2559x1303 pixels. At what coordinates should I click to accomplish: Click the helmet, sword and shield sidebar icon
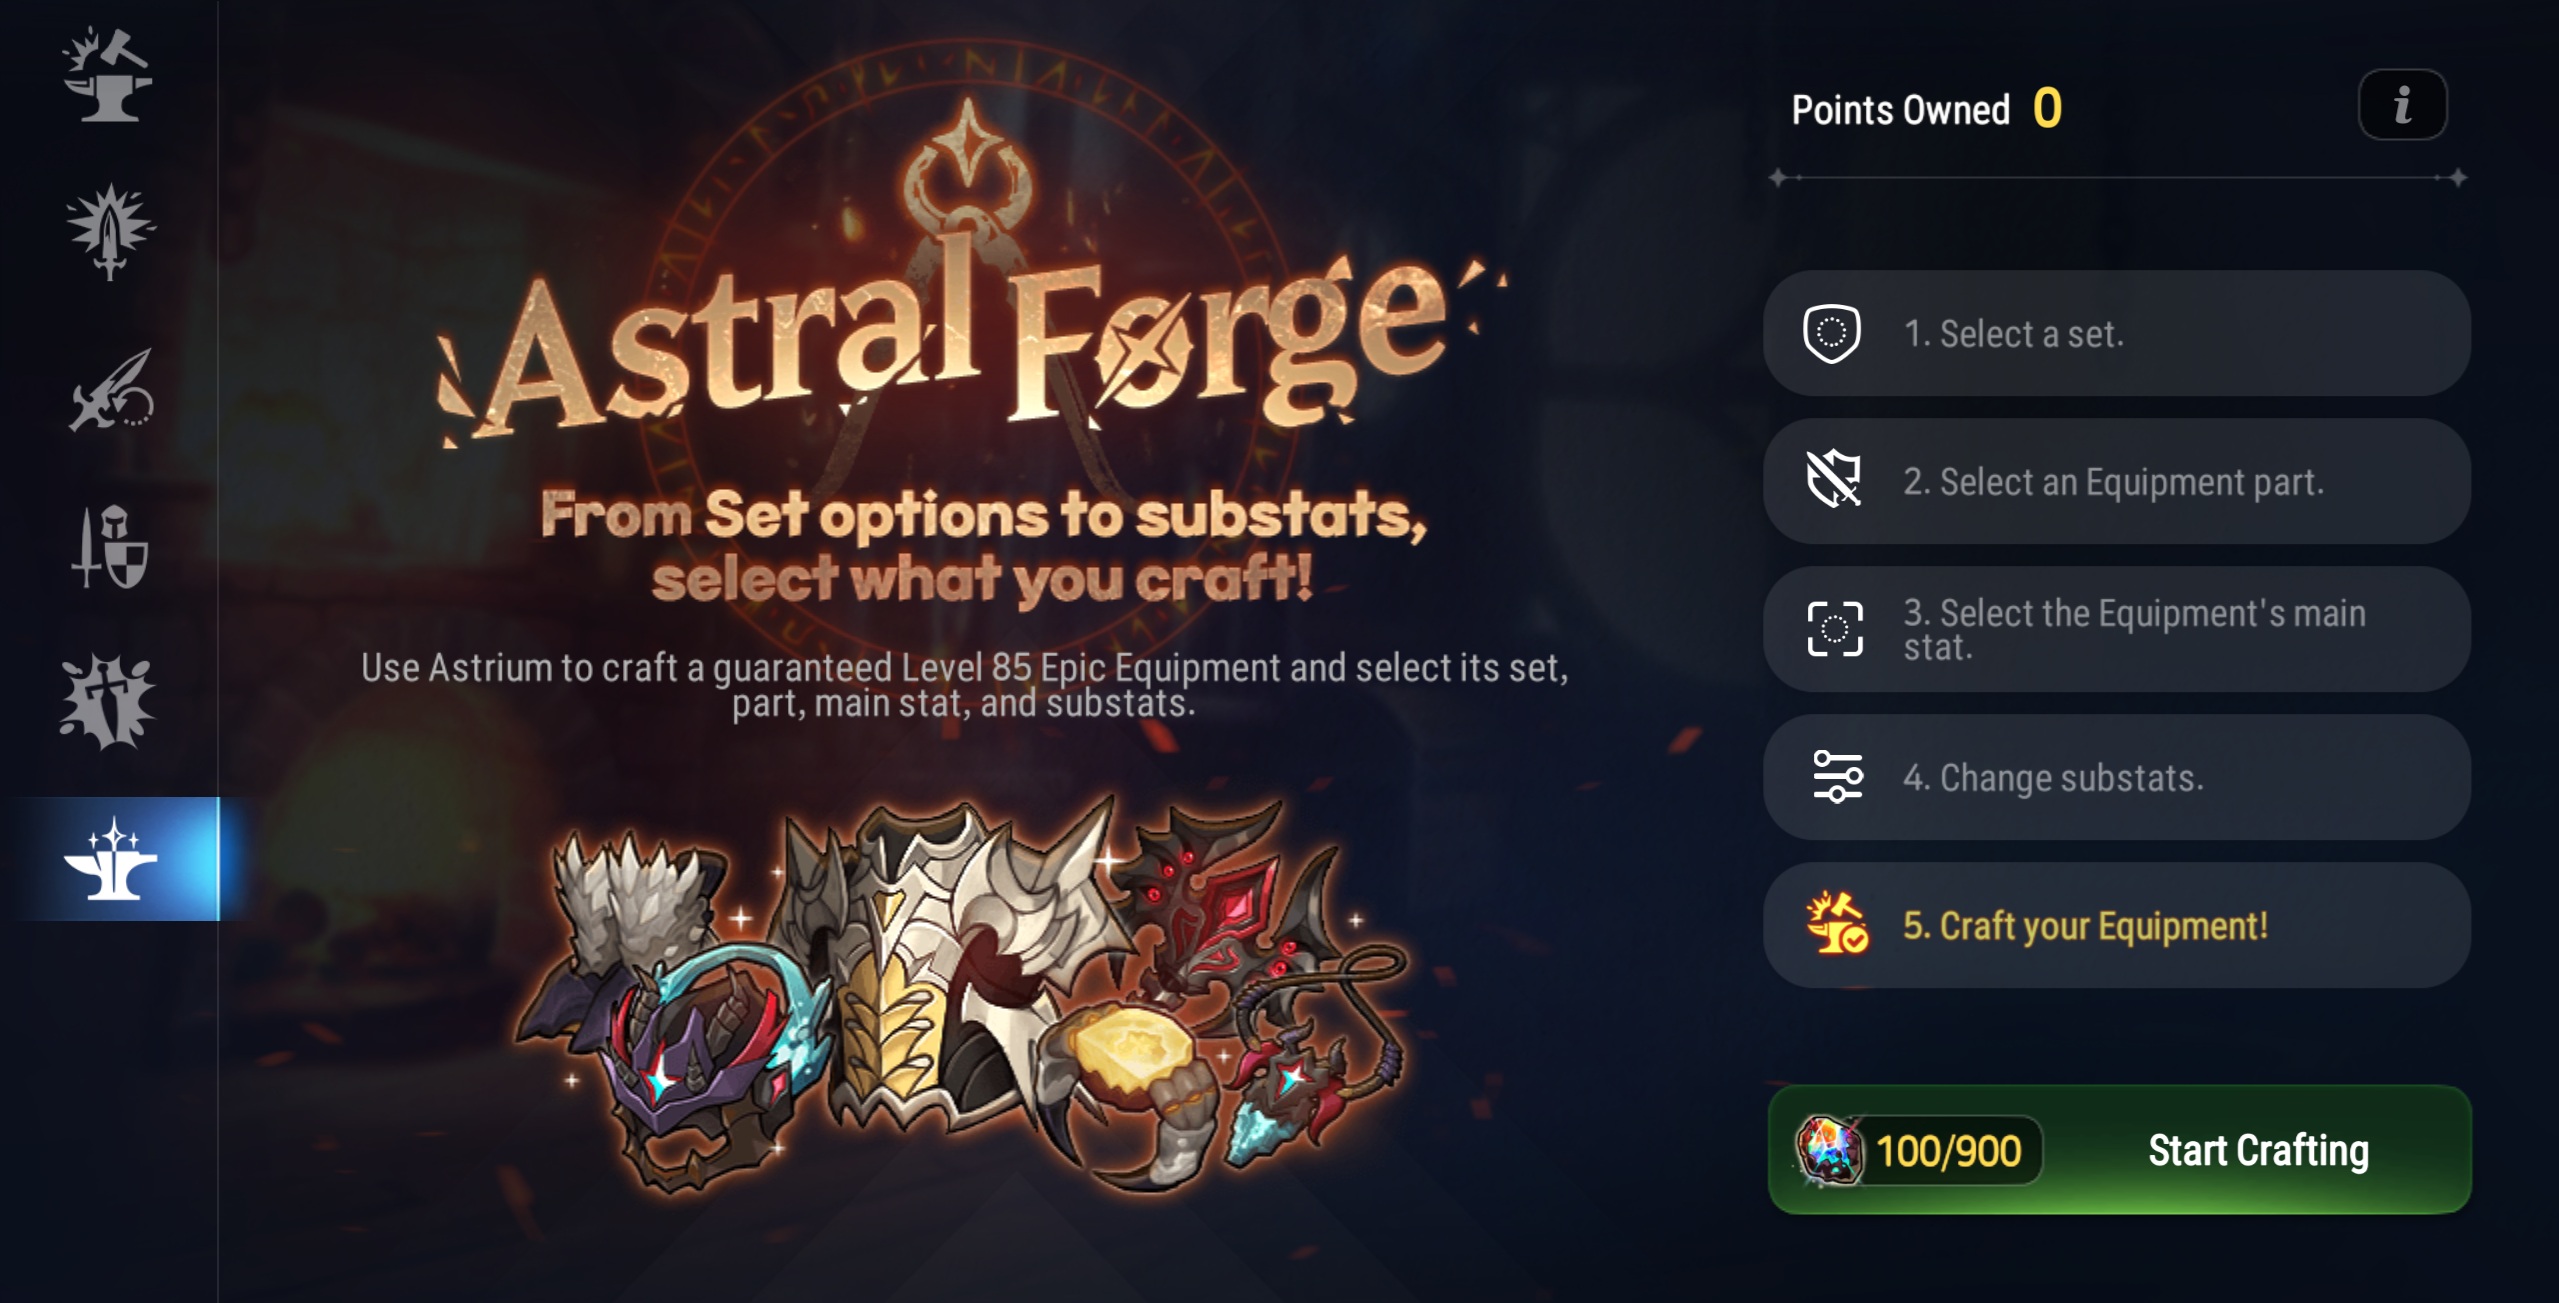[110, 547]
